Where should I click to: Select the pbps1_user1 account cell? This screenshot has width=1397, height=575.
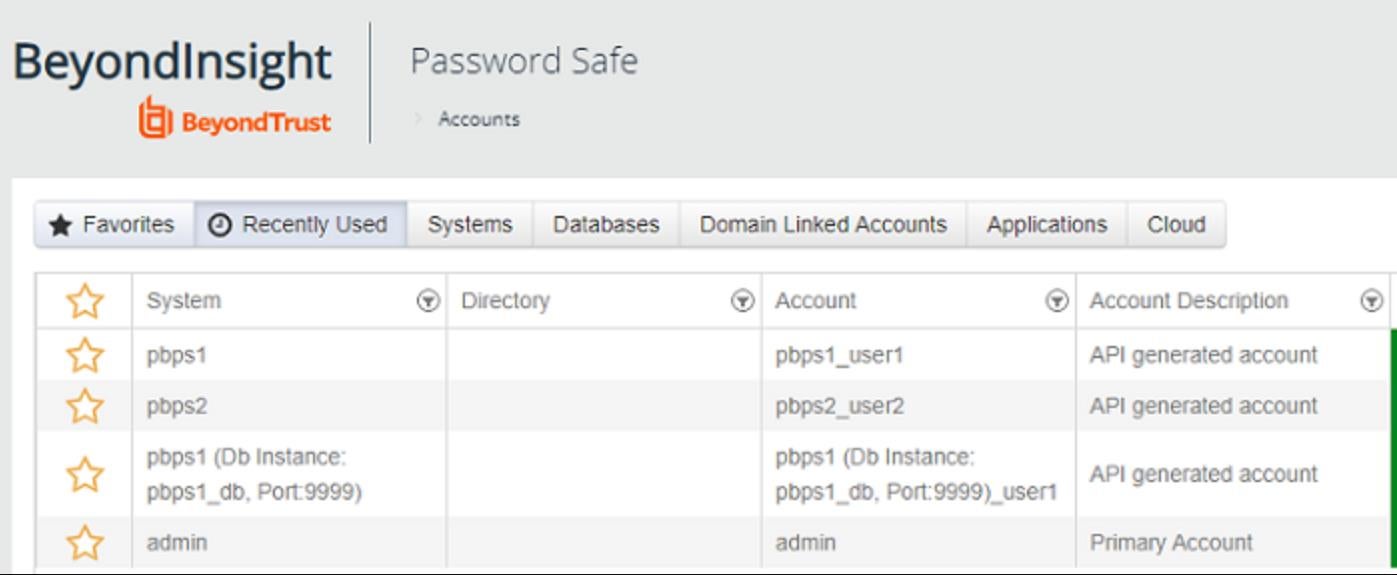point(839,355)
